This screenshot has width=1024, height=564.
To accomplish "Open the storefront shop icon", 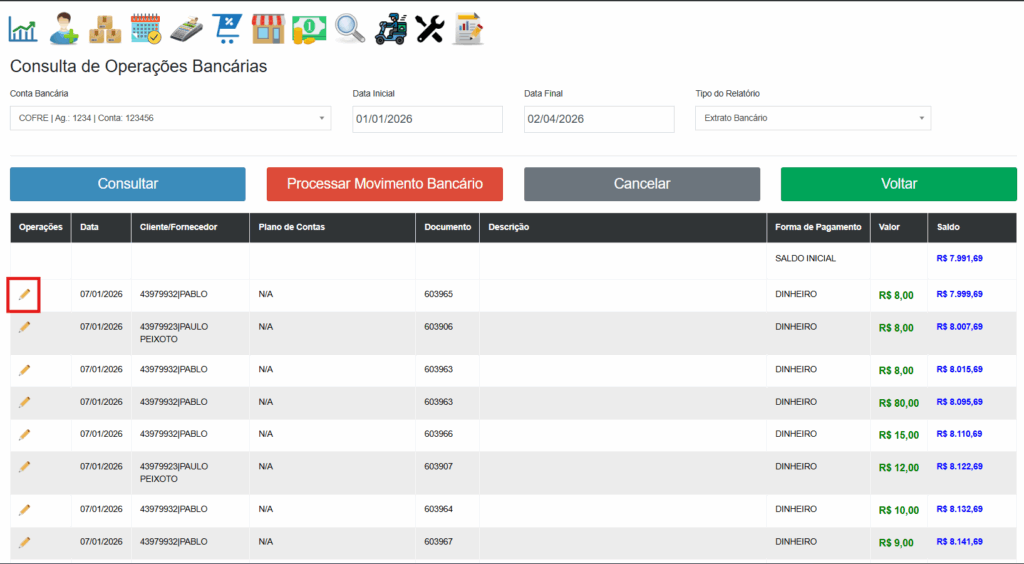I will point(268,28).
